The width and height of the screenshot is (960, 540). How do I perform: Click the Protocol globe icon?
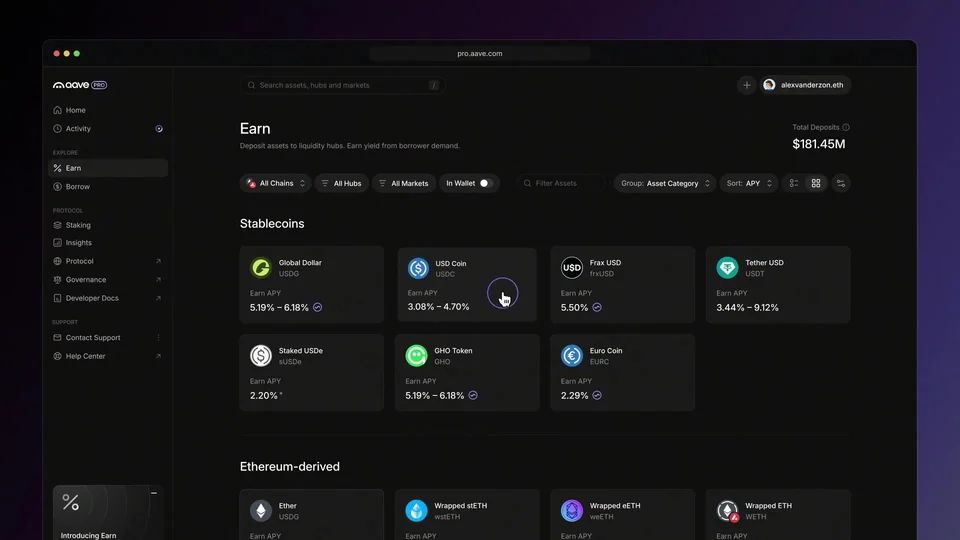[x=58, y=261]
